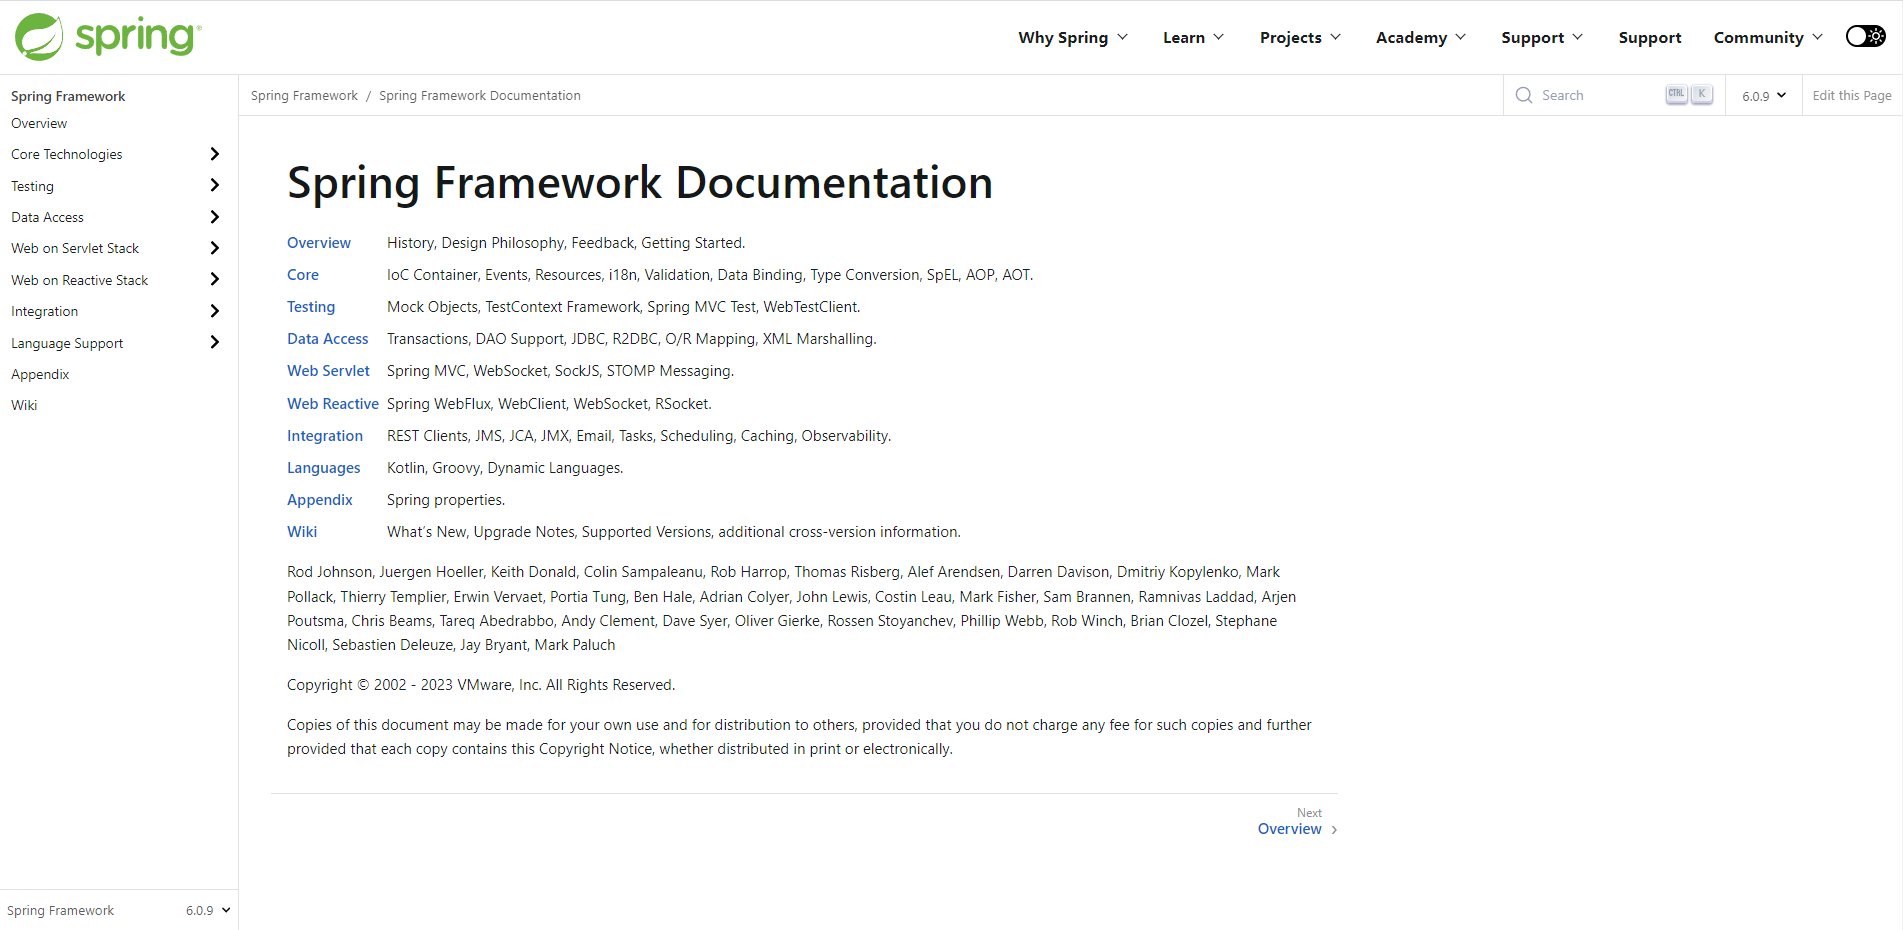
Task: Click the next page arrow icon
Action: 1334,830
